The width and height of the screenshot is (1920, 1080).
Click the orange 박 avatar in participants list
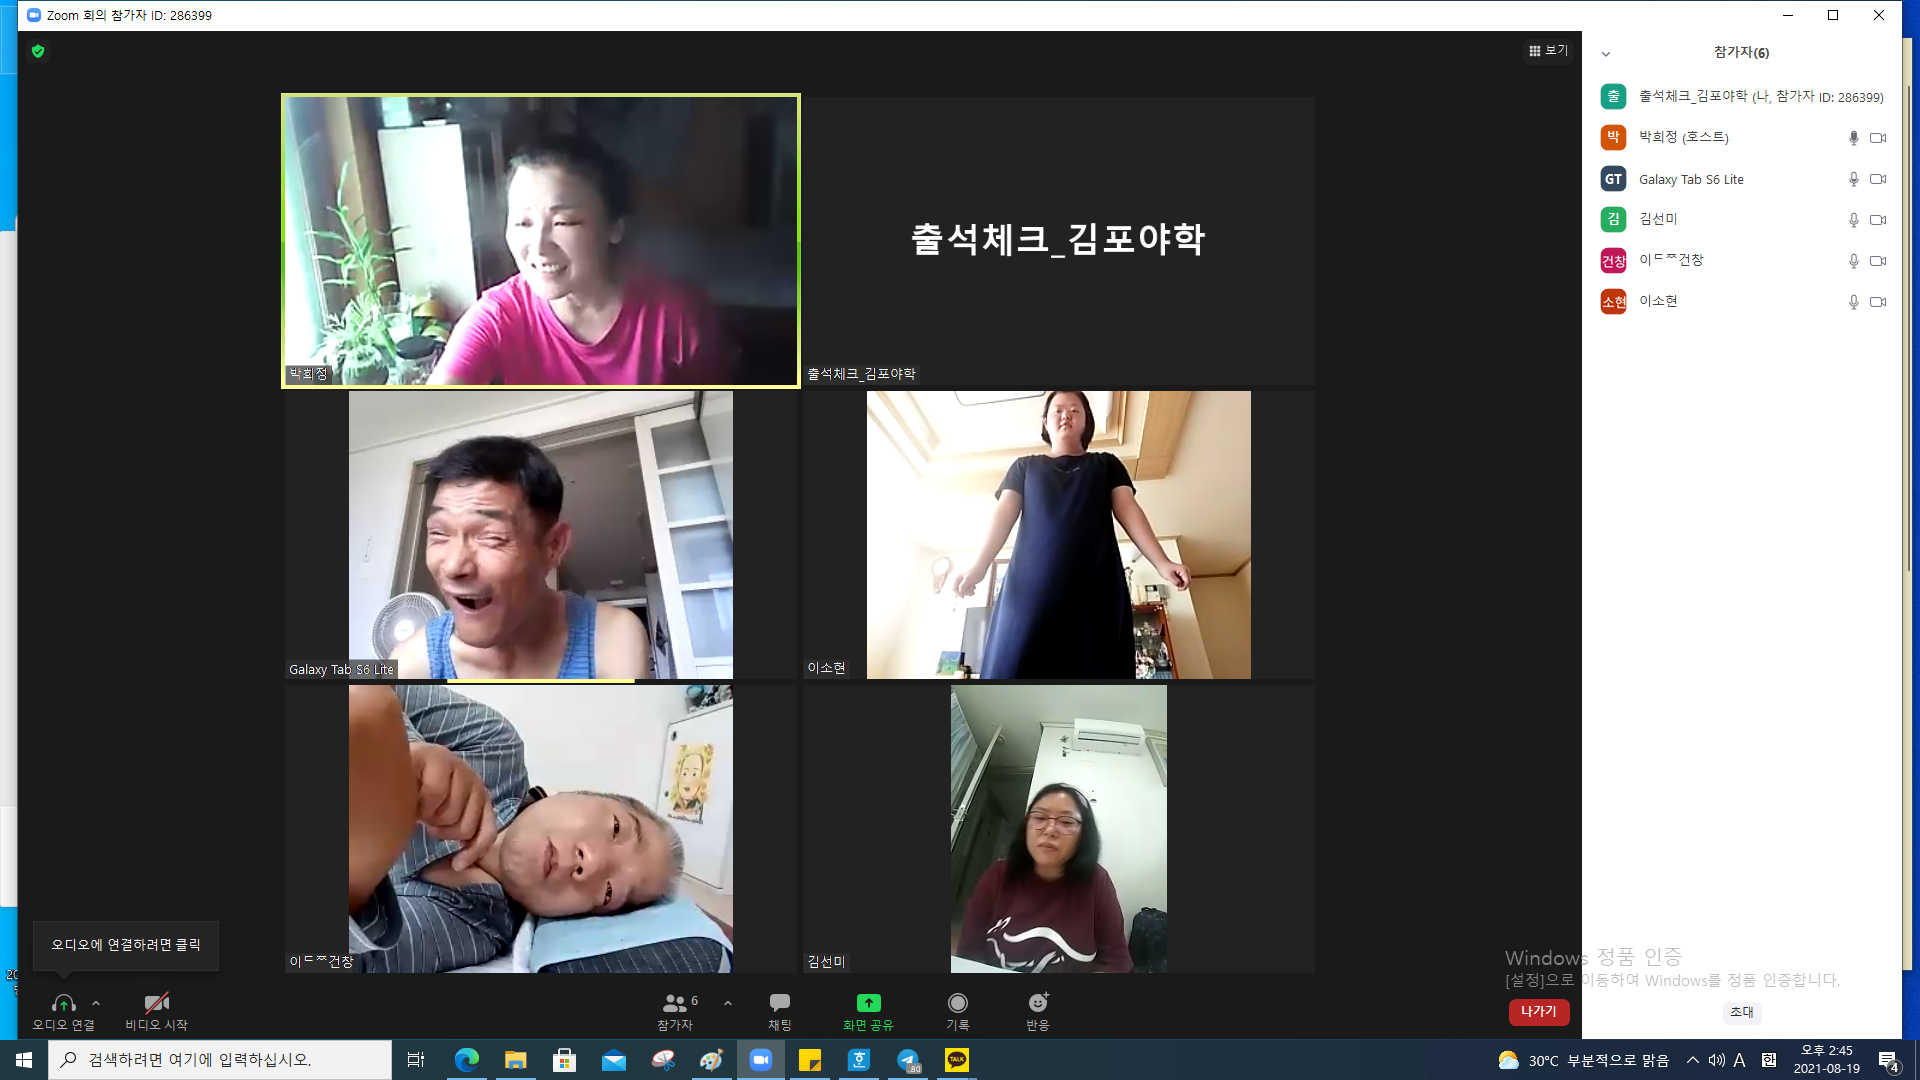point(1613,137)
